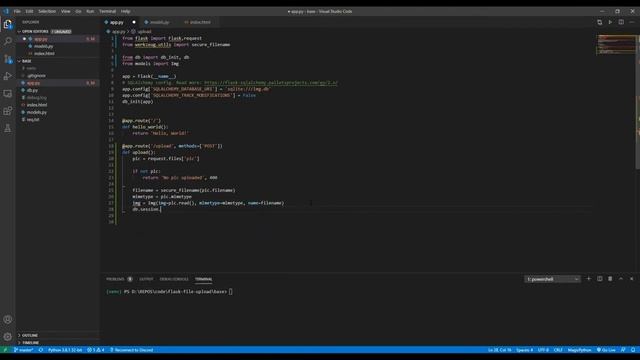
Task: Synchronize changes via status bar sync icon
Action: (41, 350)
